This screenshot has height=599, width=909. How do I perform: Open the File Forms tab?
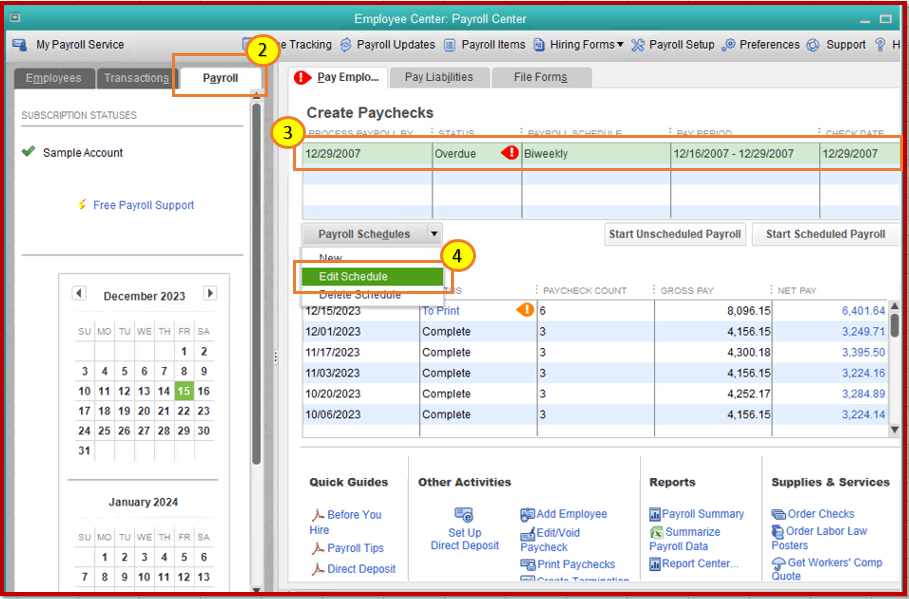click(x=540, y=77)
